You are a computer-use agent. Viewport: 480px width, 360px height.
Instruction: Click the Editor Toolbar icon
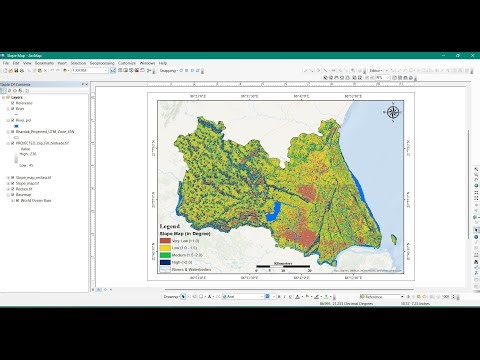pos(113,71)
